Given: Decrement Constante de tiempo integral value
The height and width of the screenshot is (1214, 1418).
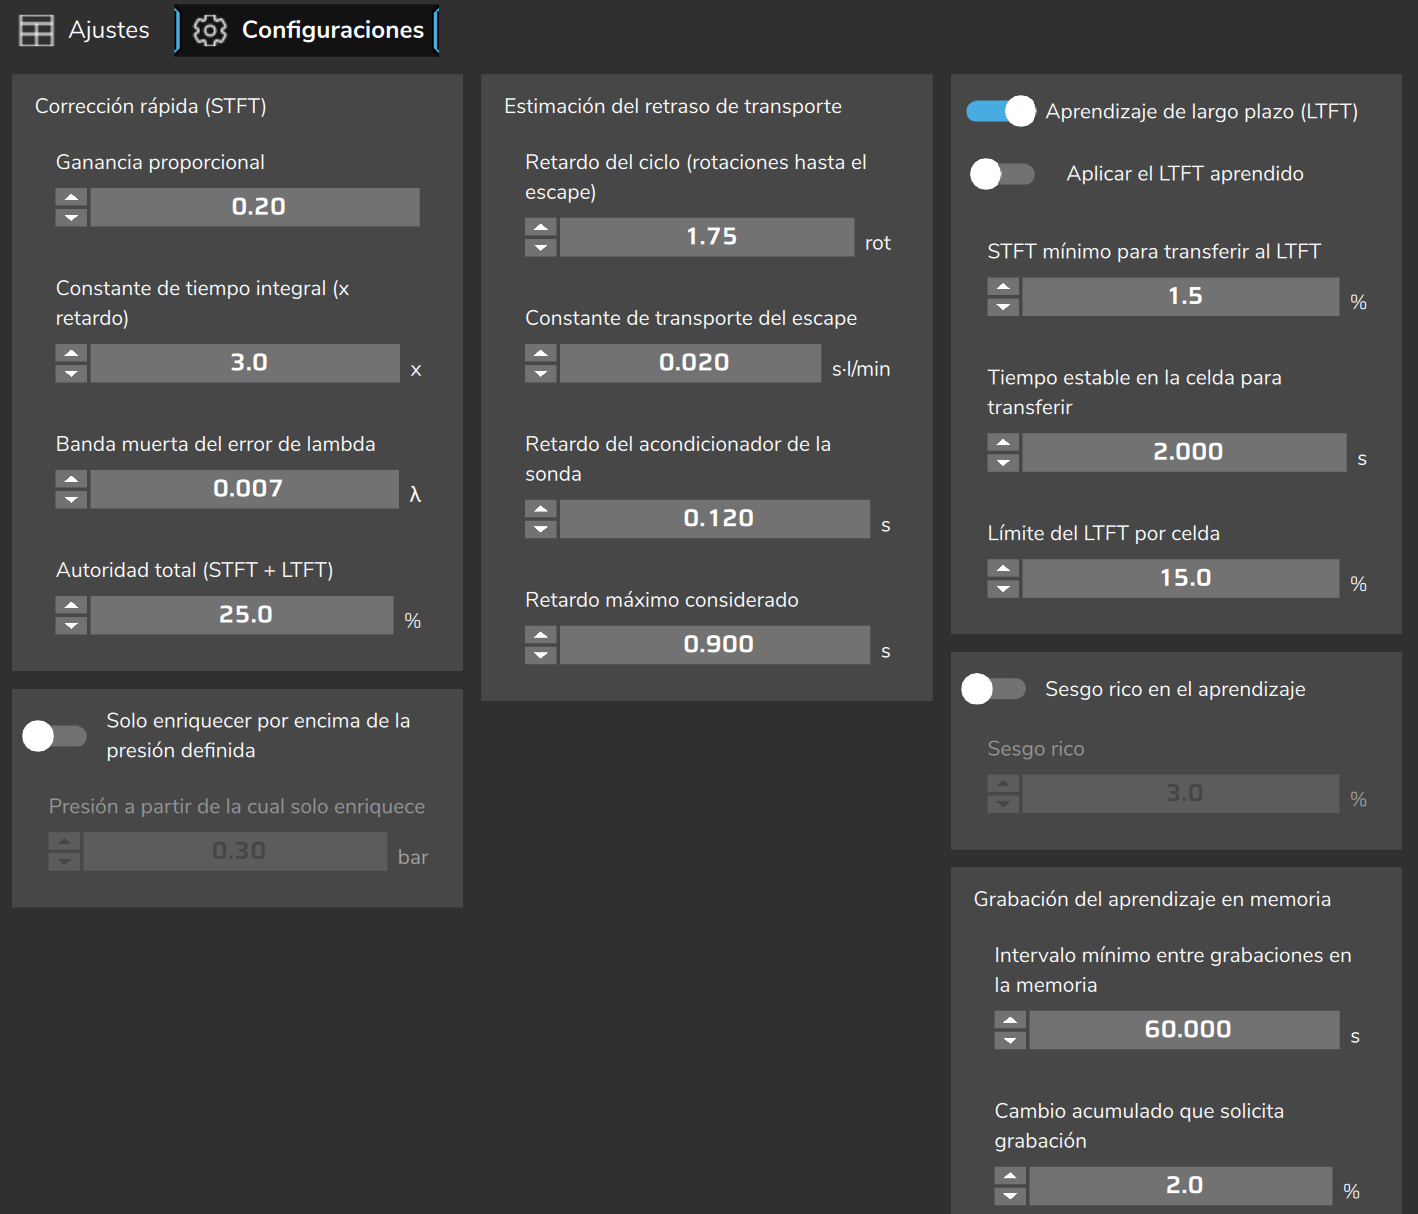Looking at the screenshot, I should coord(71,373).
